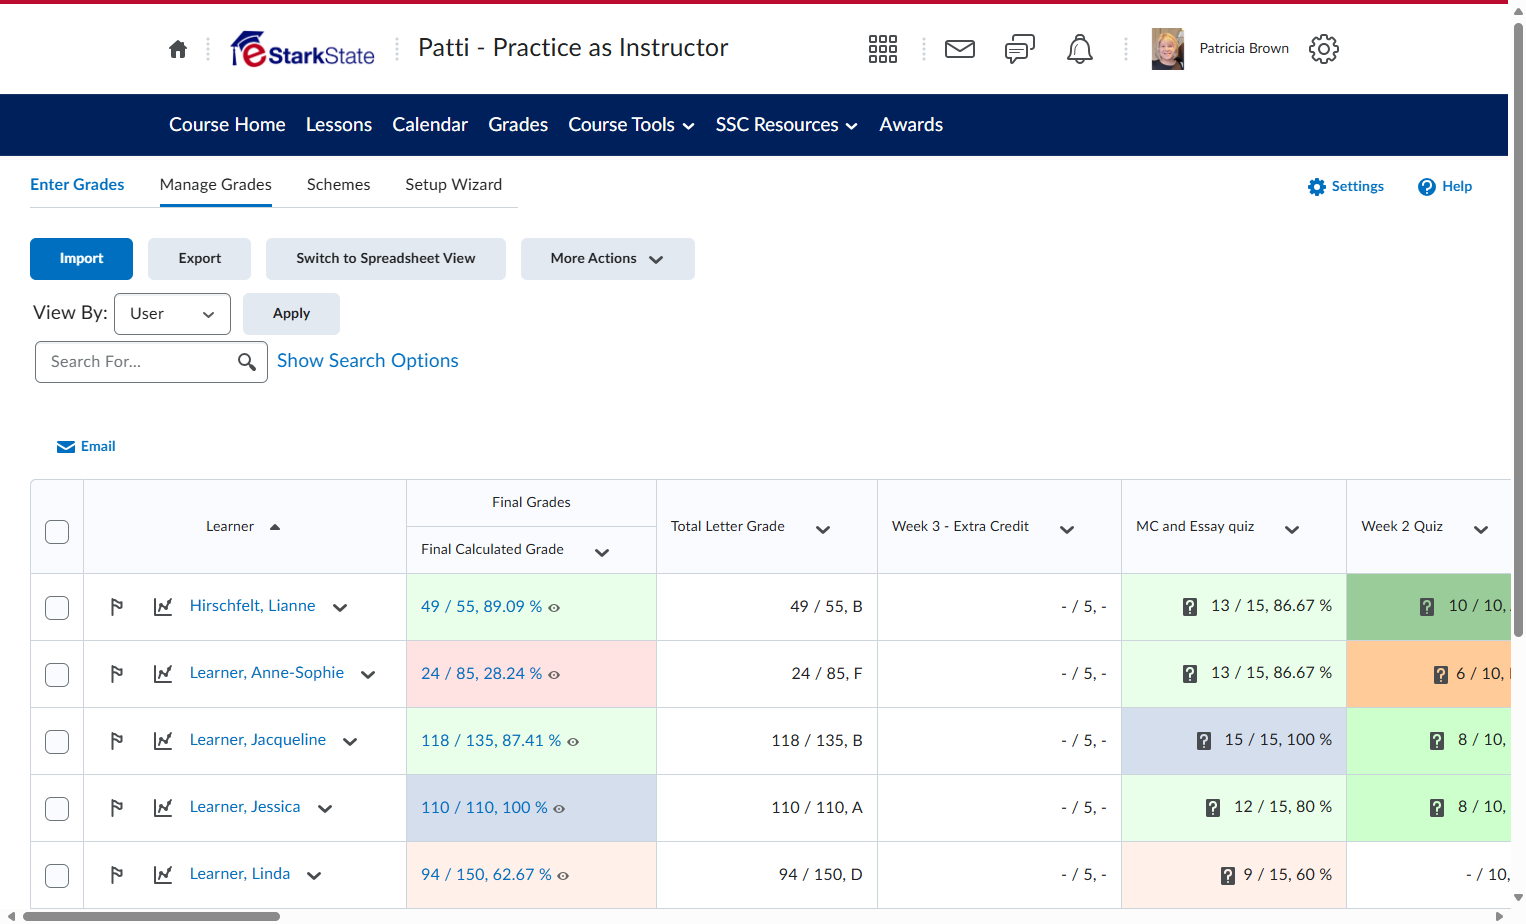Tick checkbox for Learner, Jessica
The height and width of the screenshot is (924, 1526).
click(57, 809)
